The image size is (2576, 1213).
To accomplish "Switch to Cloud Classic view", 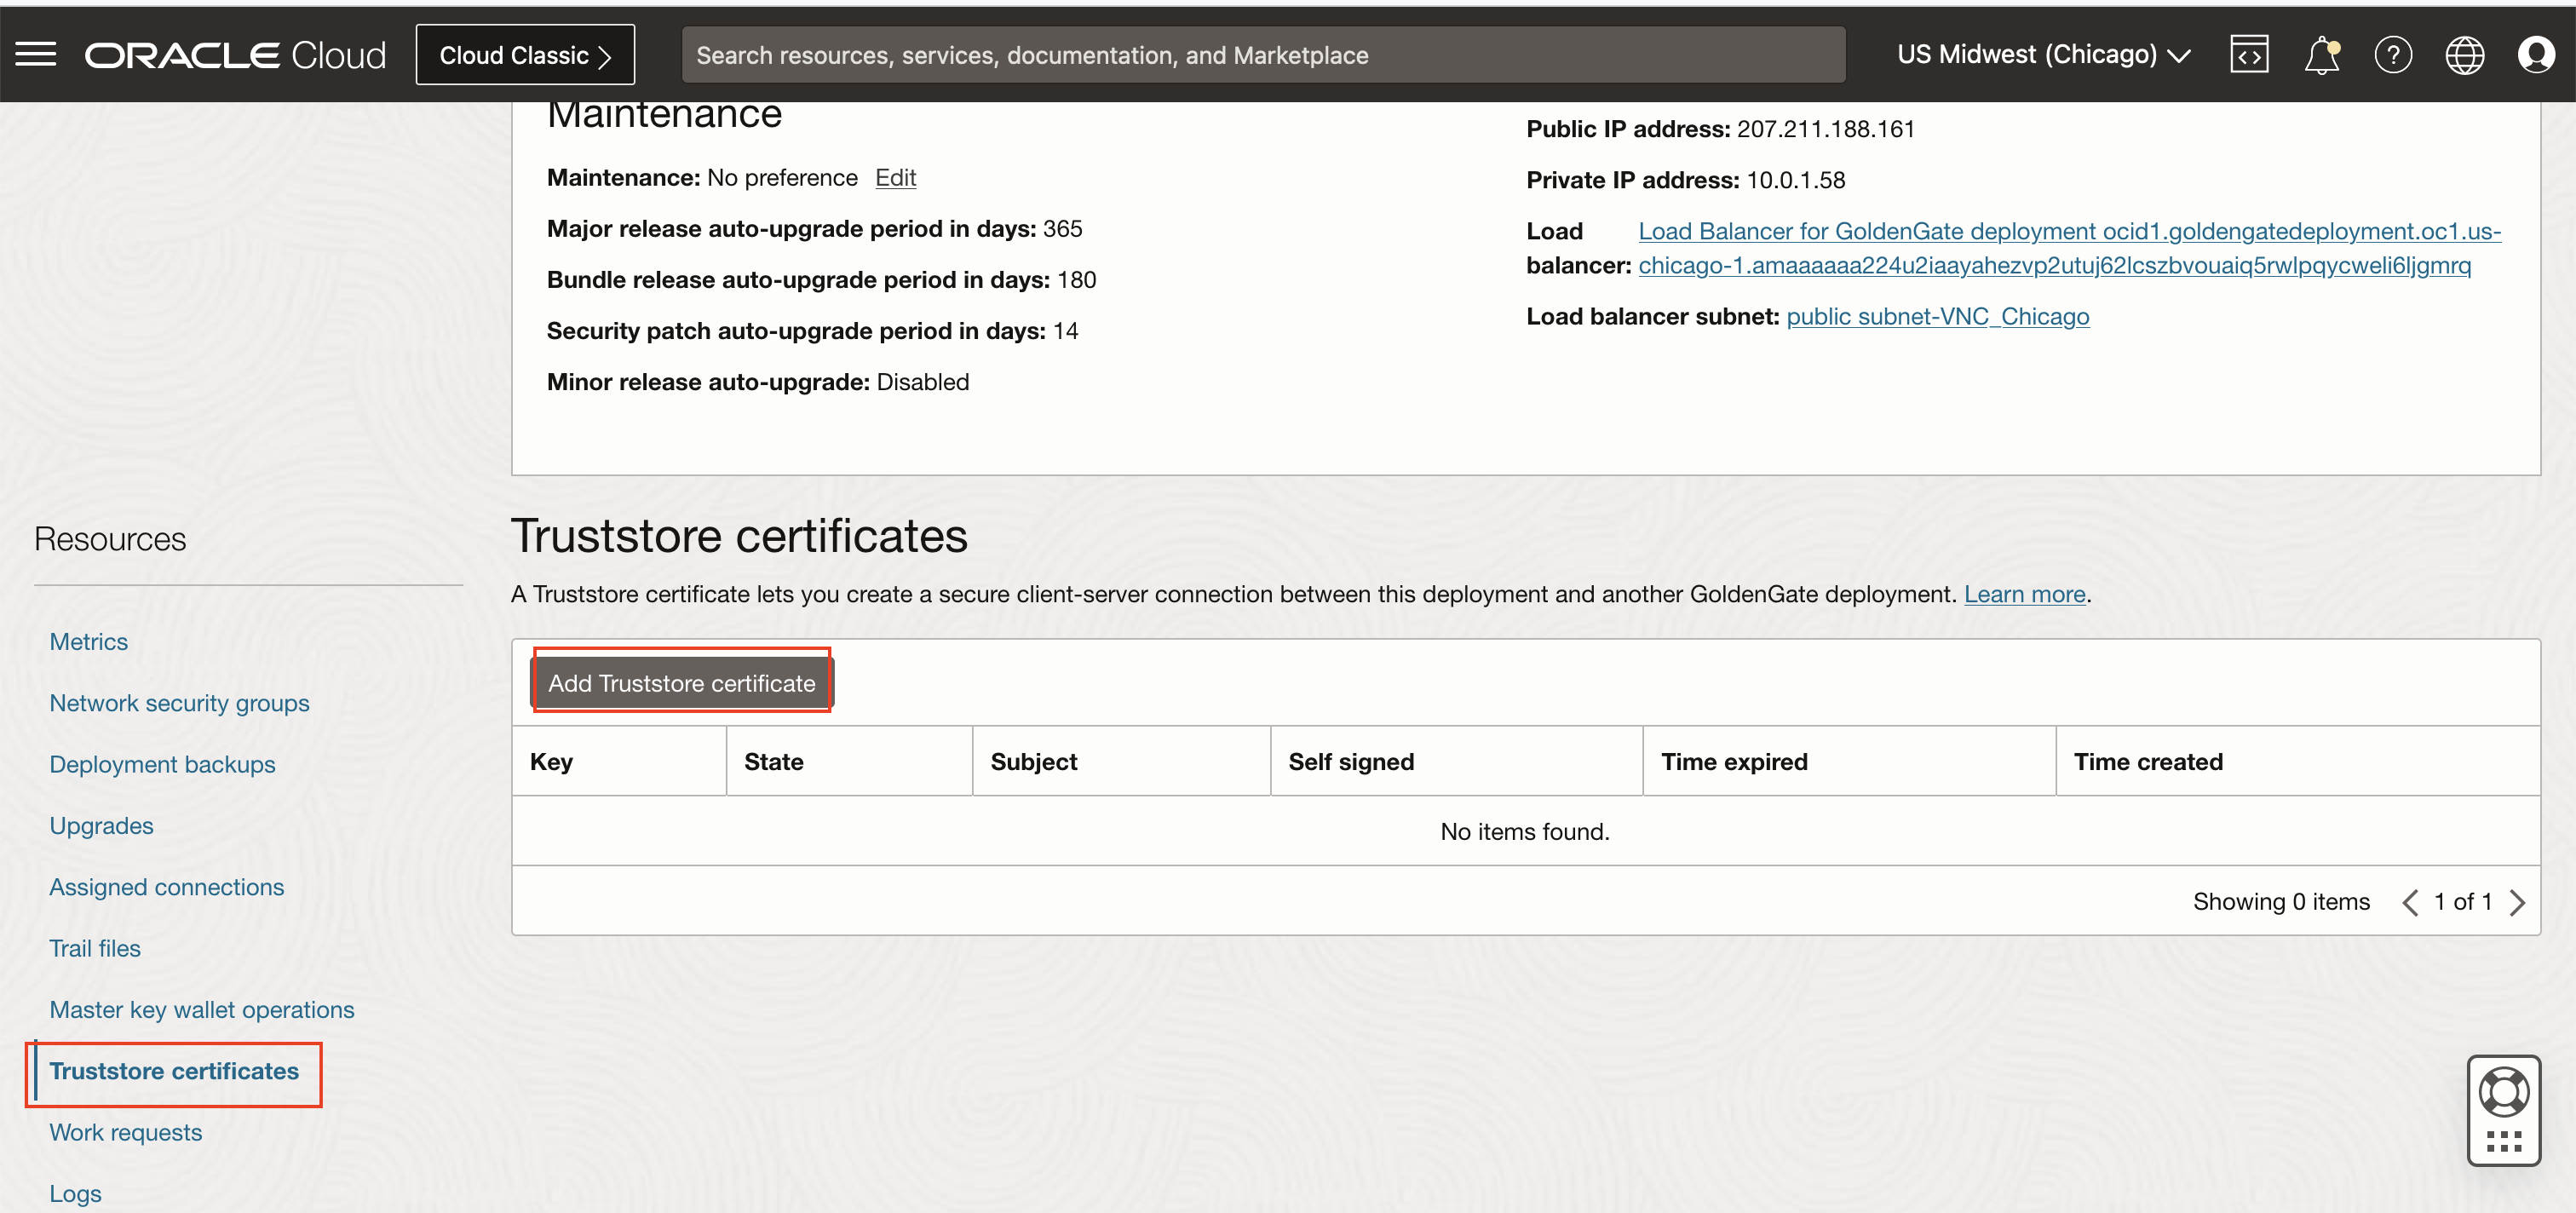I will pos(525,55).
